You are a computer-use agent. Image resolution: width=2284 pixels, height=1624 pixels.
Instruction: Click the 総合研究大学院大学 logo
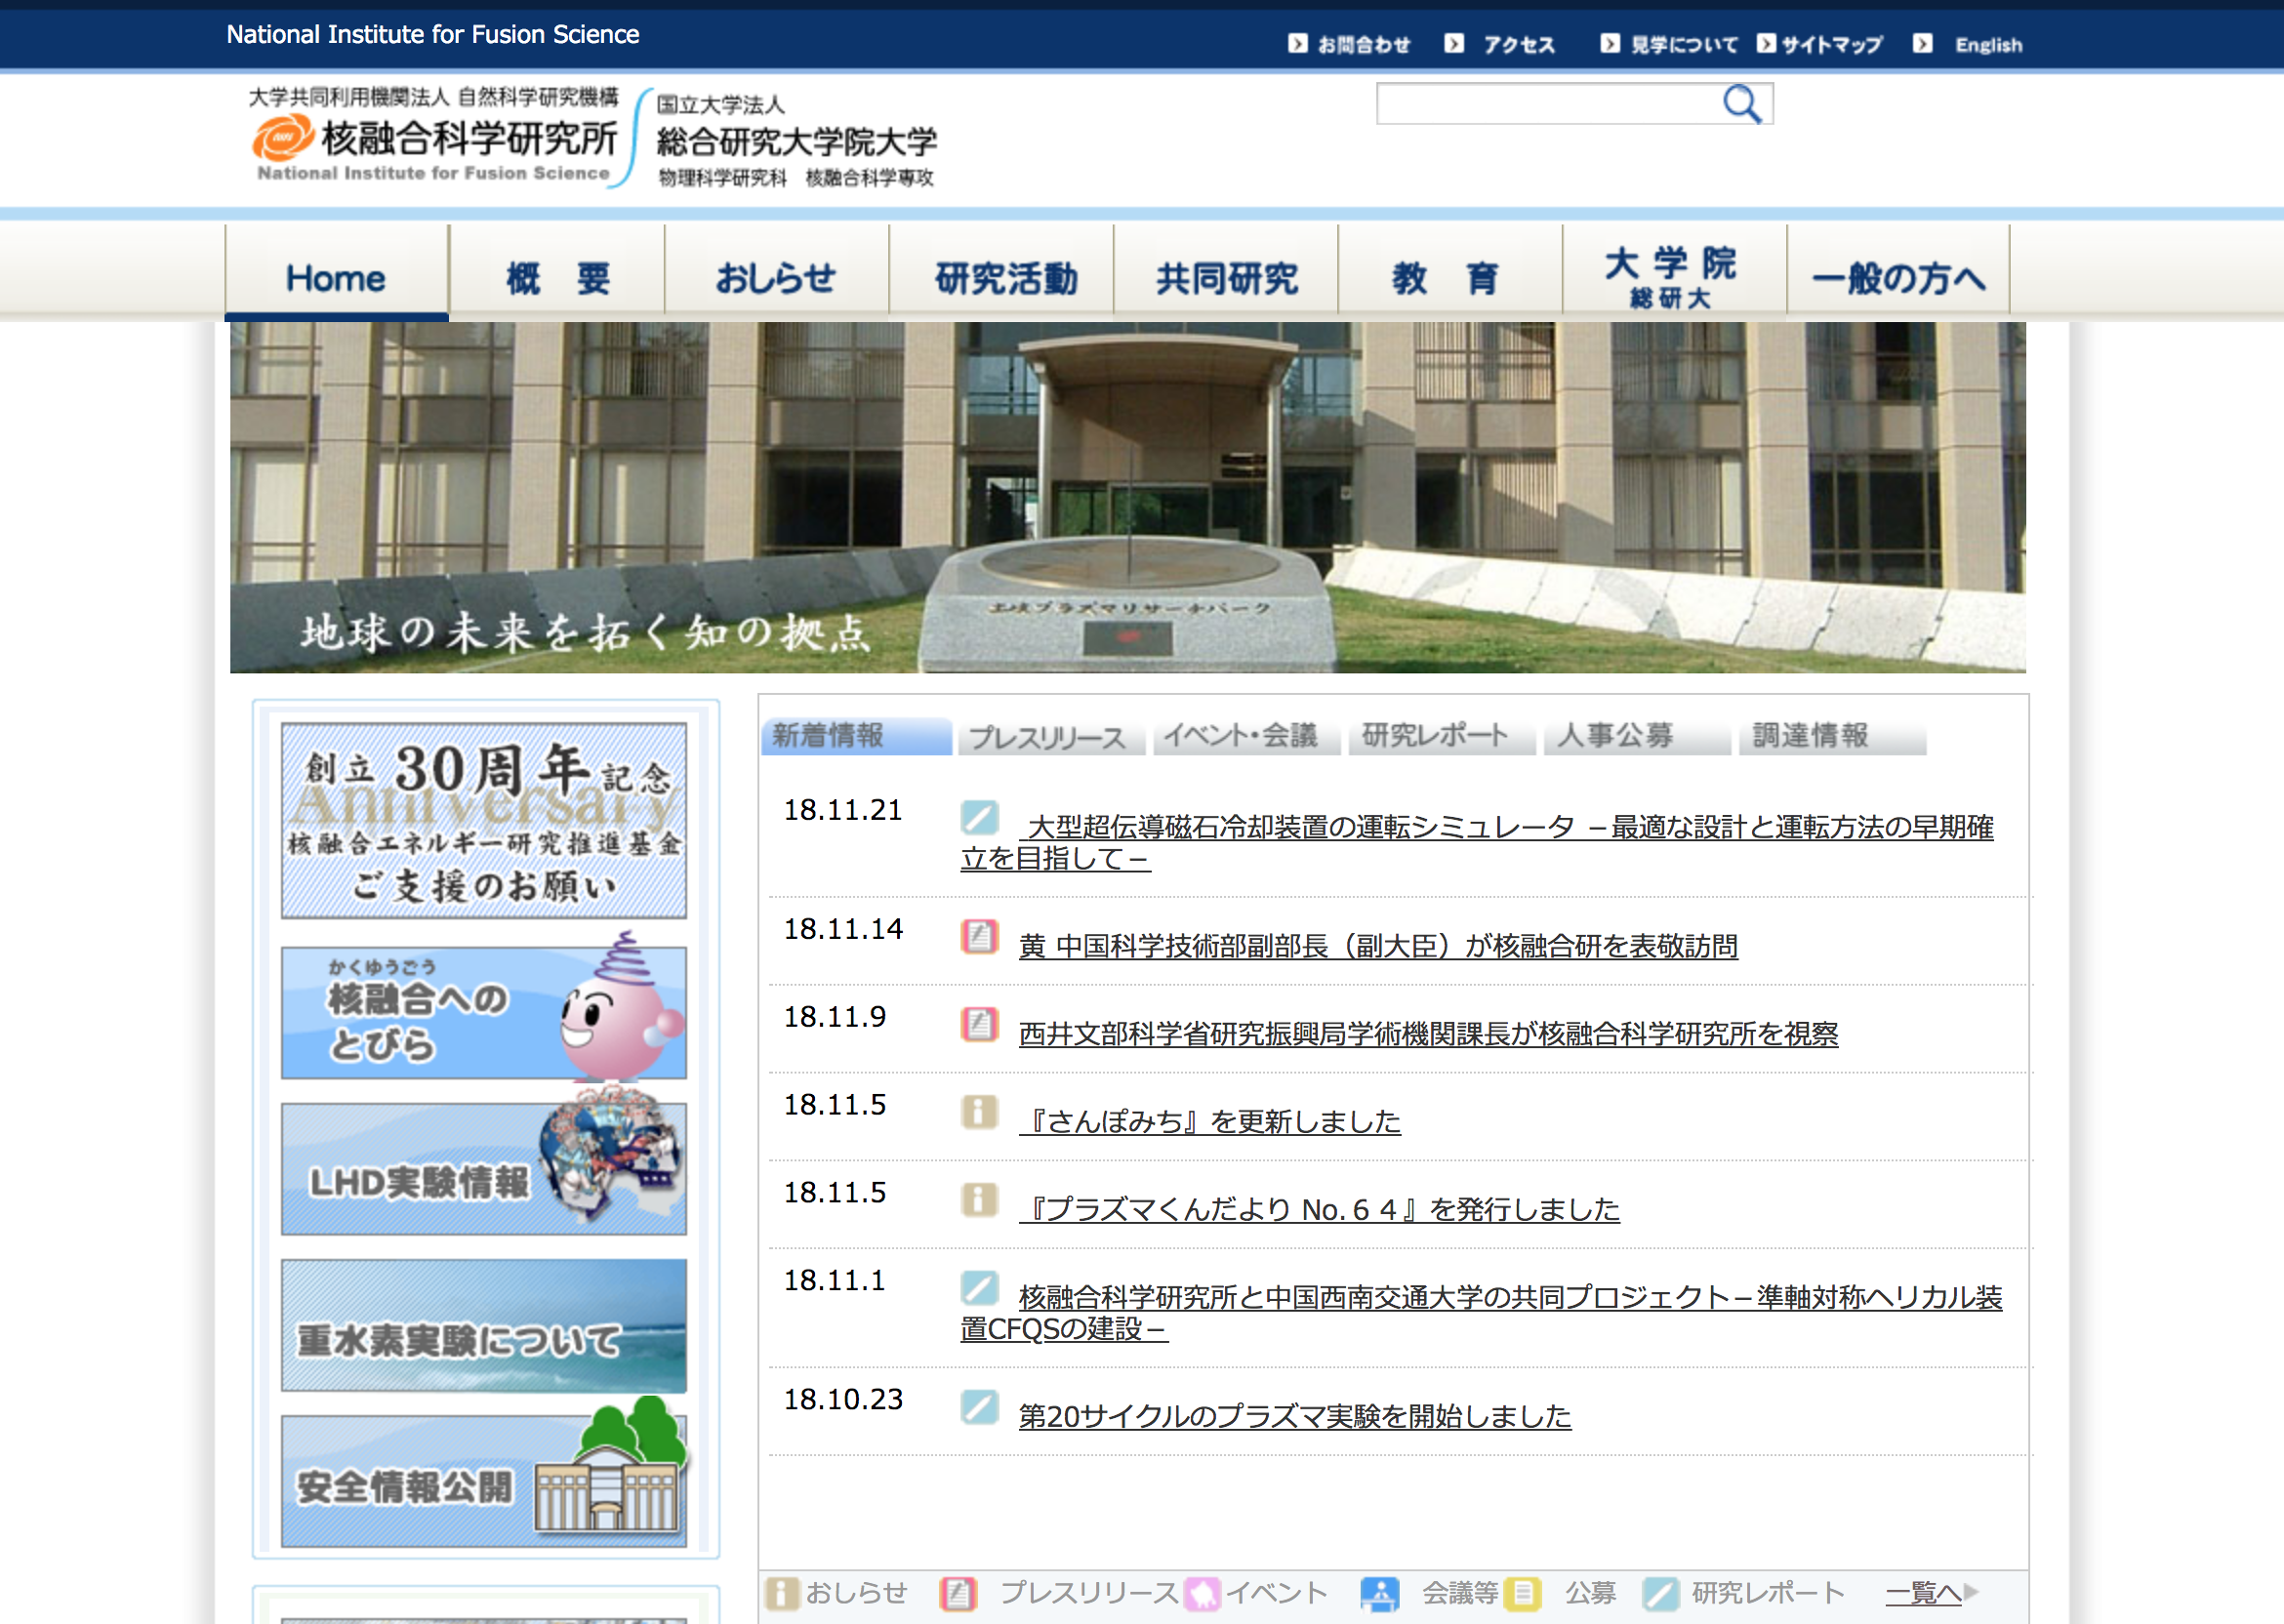click(x=796, y=140)
